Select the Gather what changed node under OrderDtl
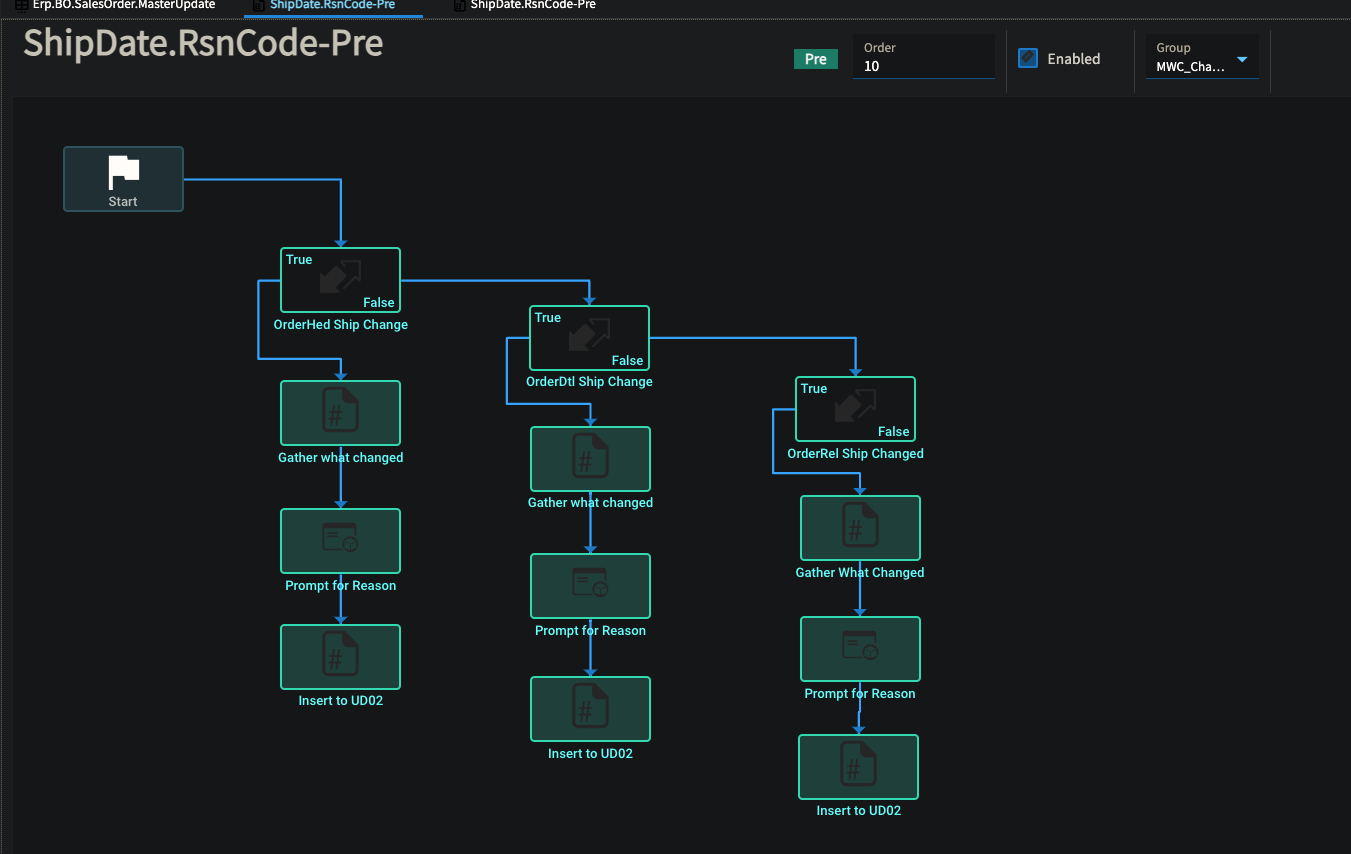 point(590,459)
